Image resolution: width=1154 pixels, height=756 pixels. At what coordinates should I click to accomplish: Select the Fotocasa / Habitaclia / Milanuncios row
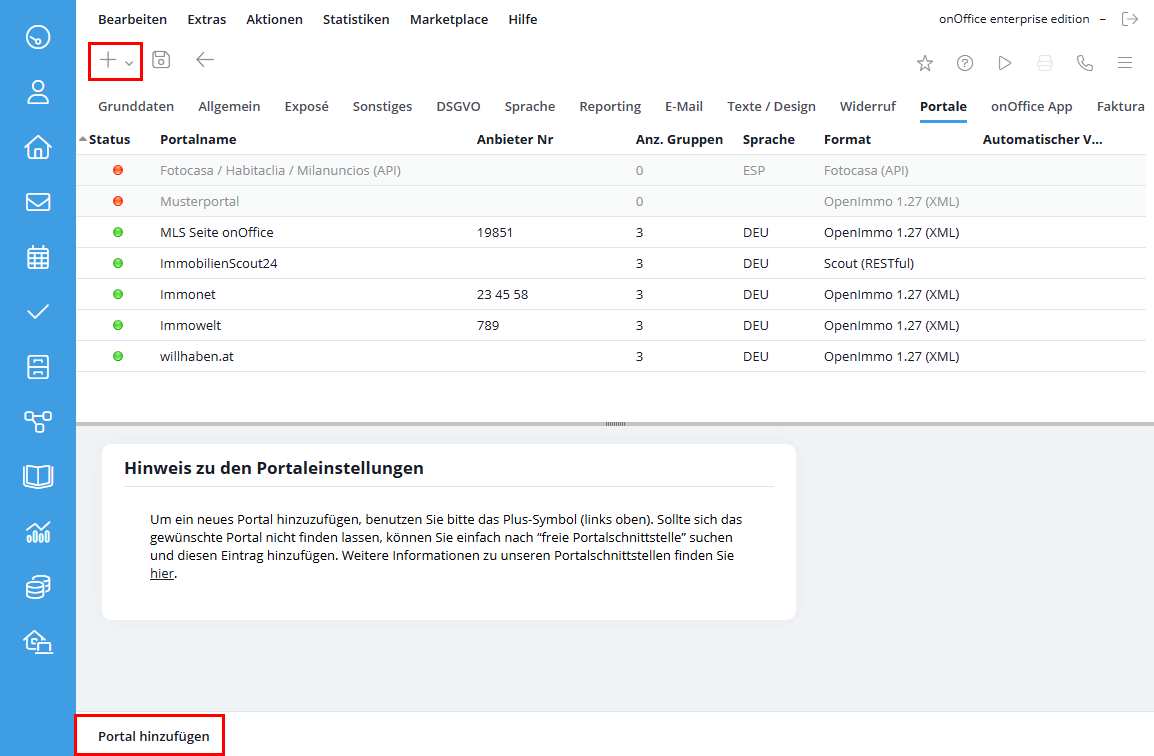[611, 170]
